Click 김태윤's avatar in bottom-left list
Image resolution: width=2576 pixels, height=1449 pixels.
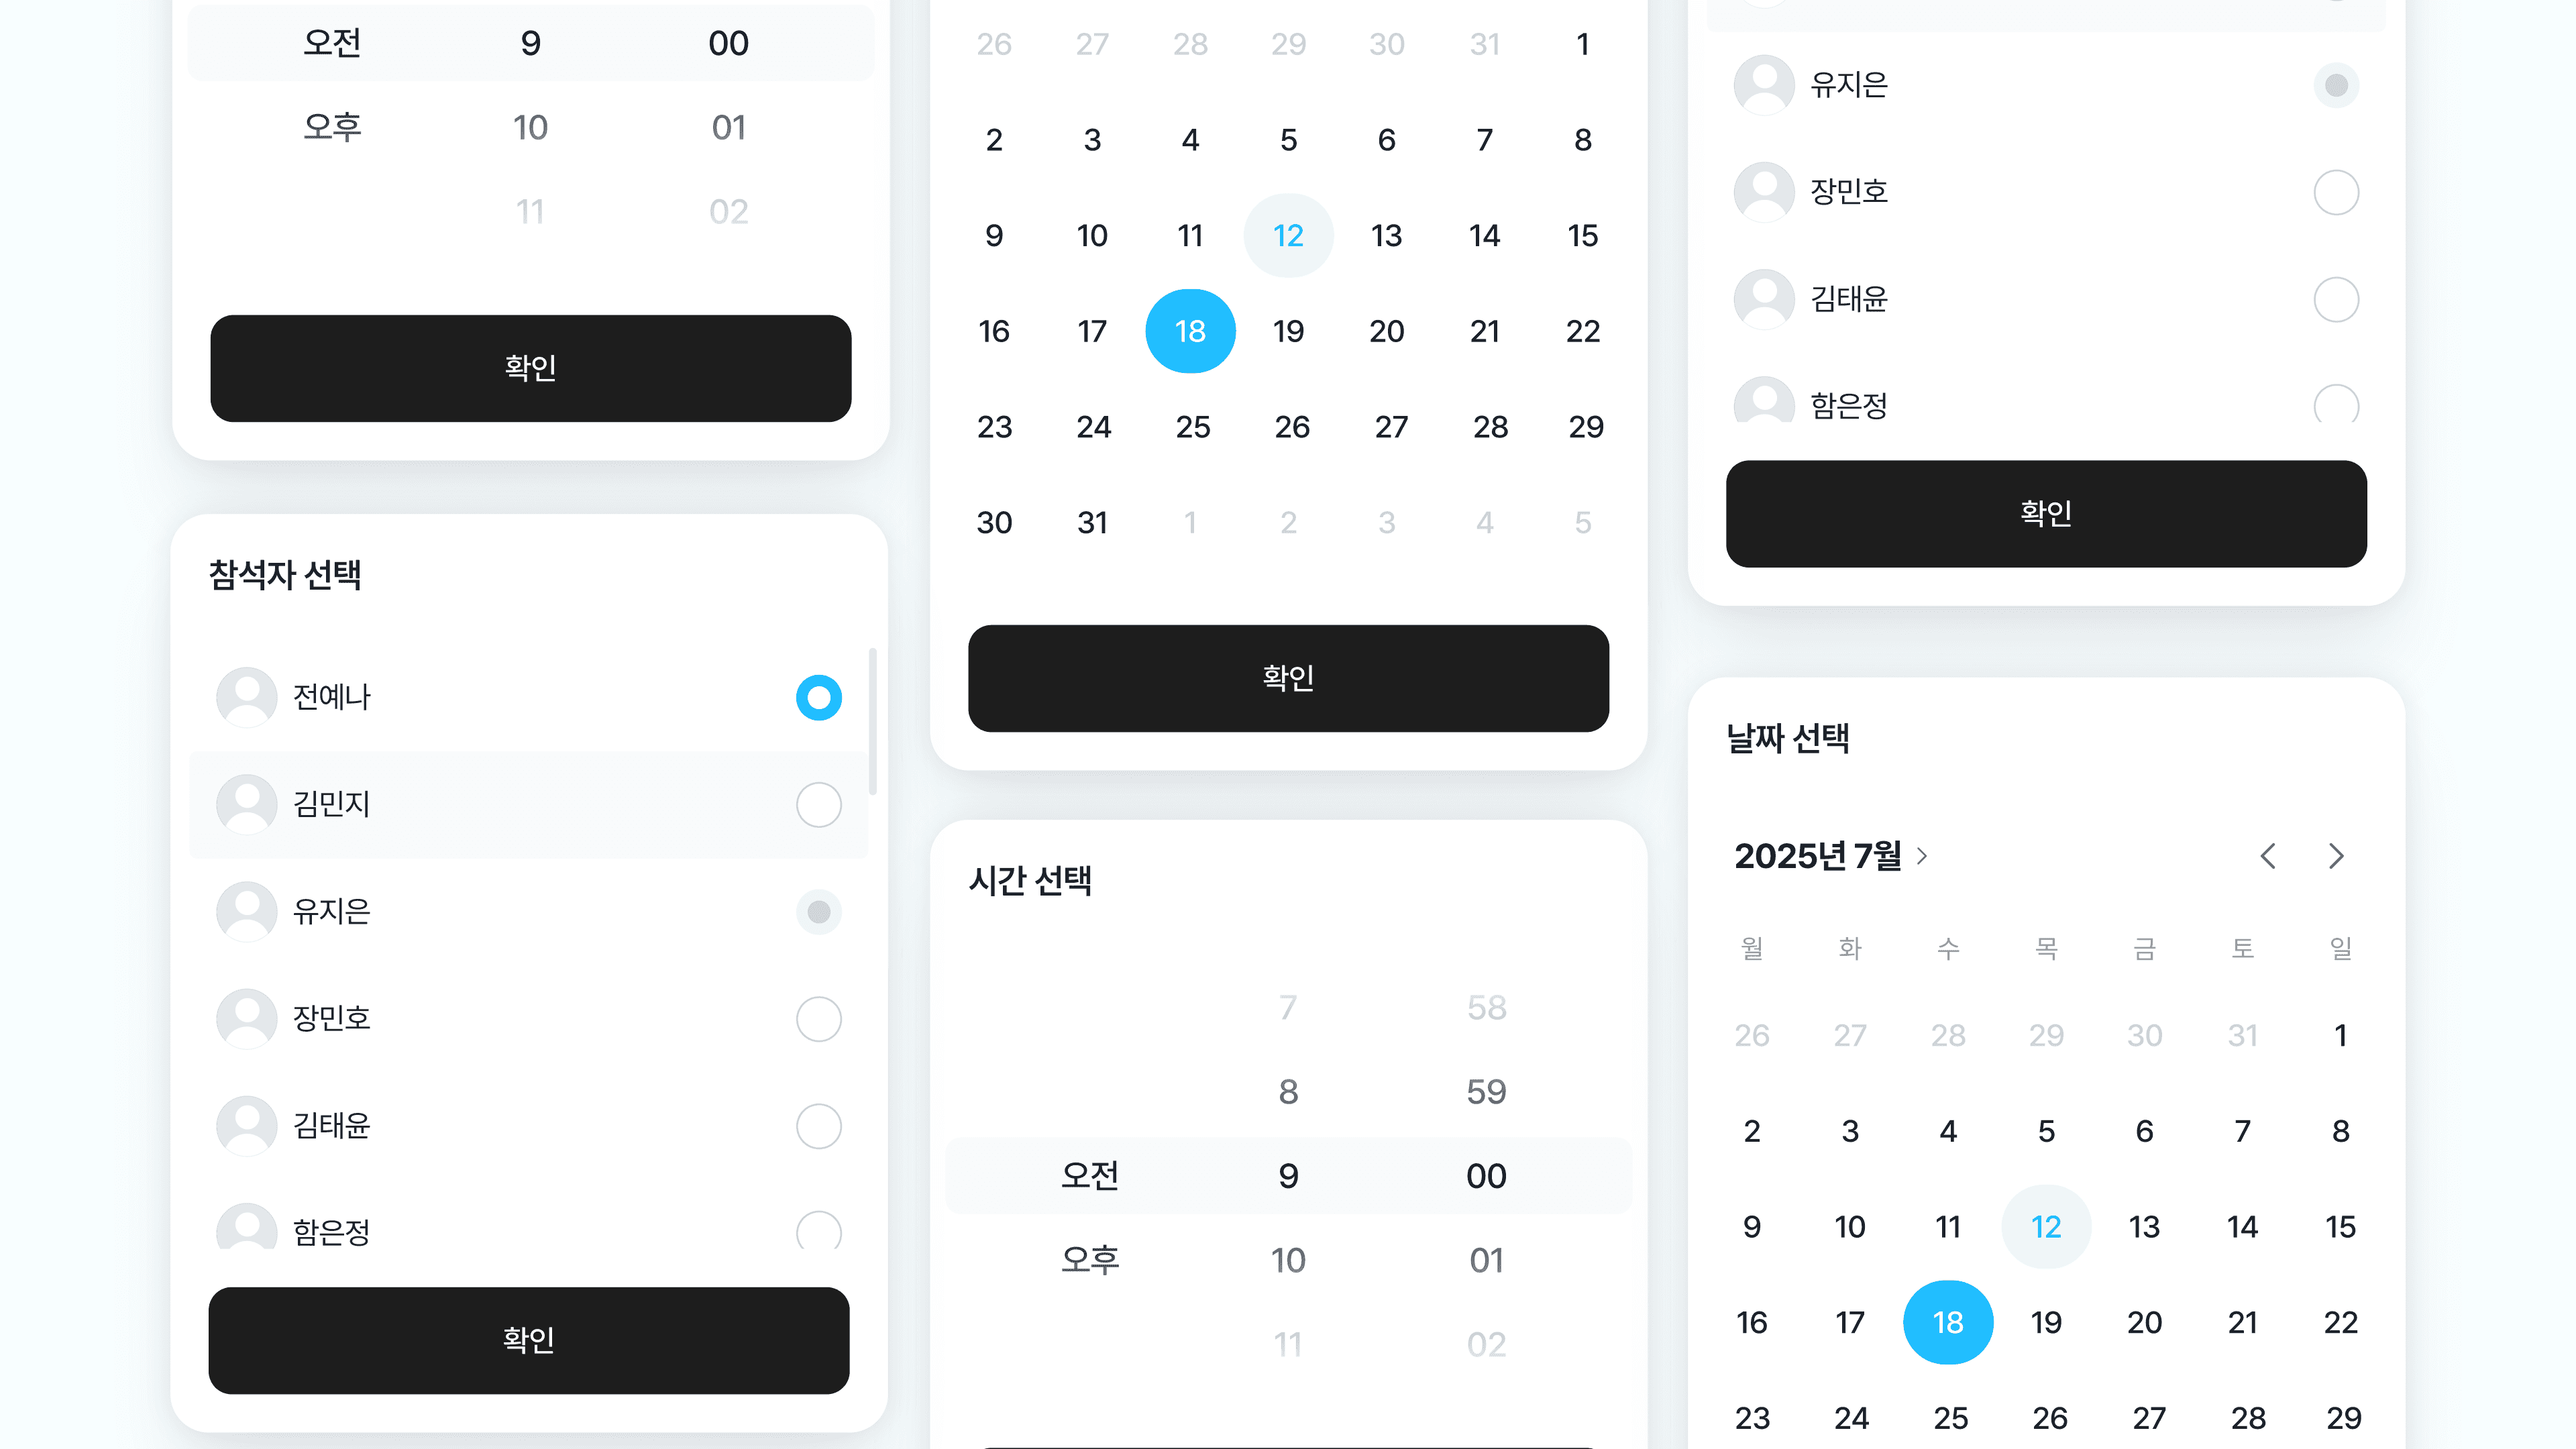246,1126
